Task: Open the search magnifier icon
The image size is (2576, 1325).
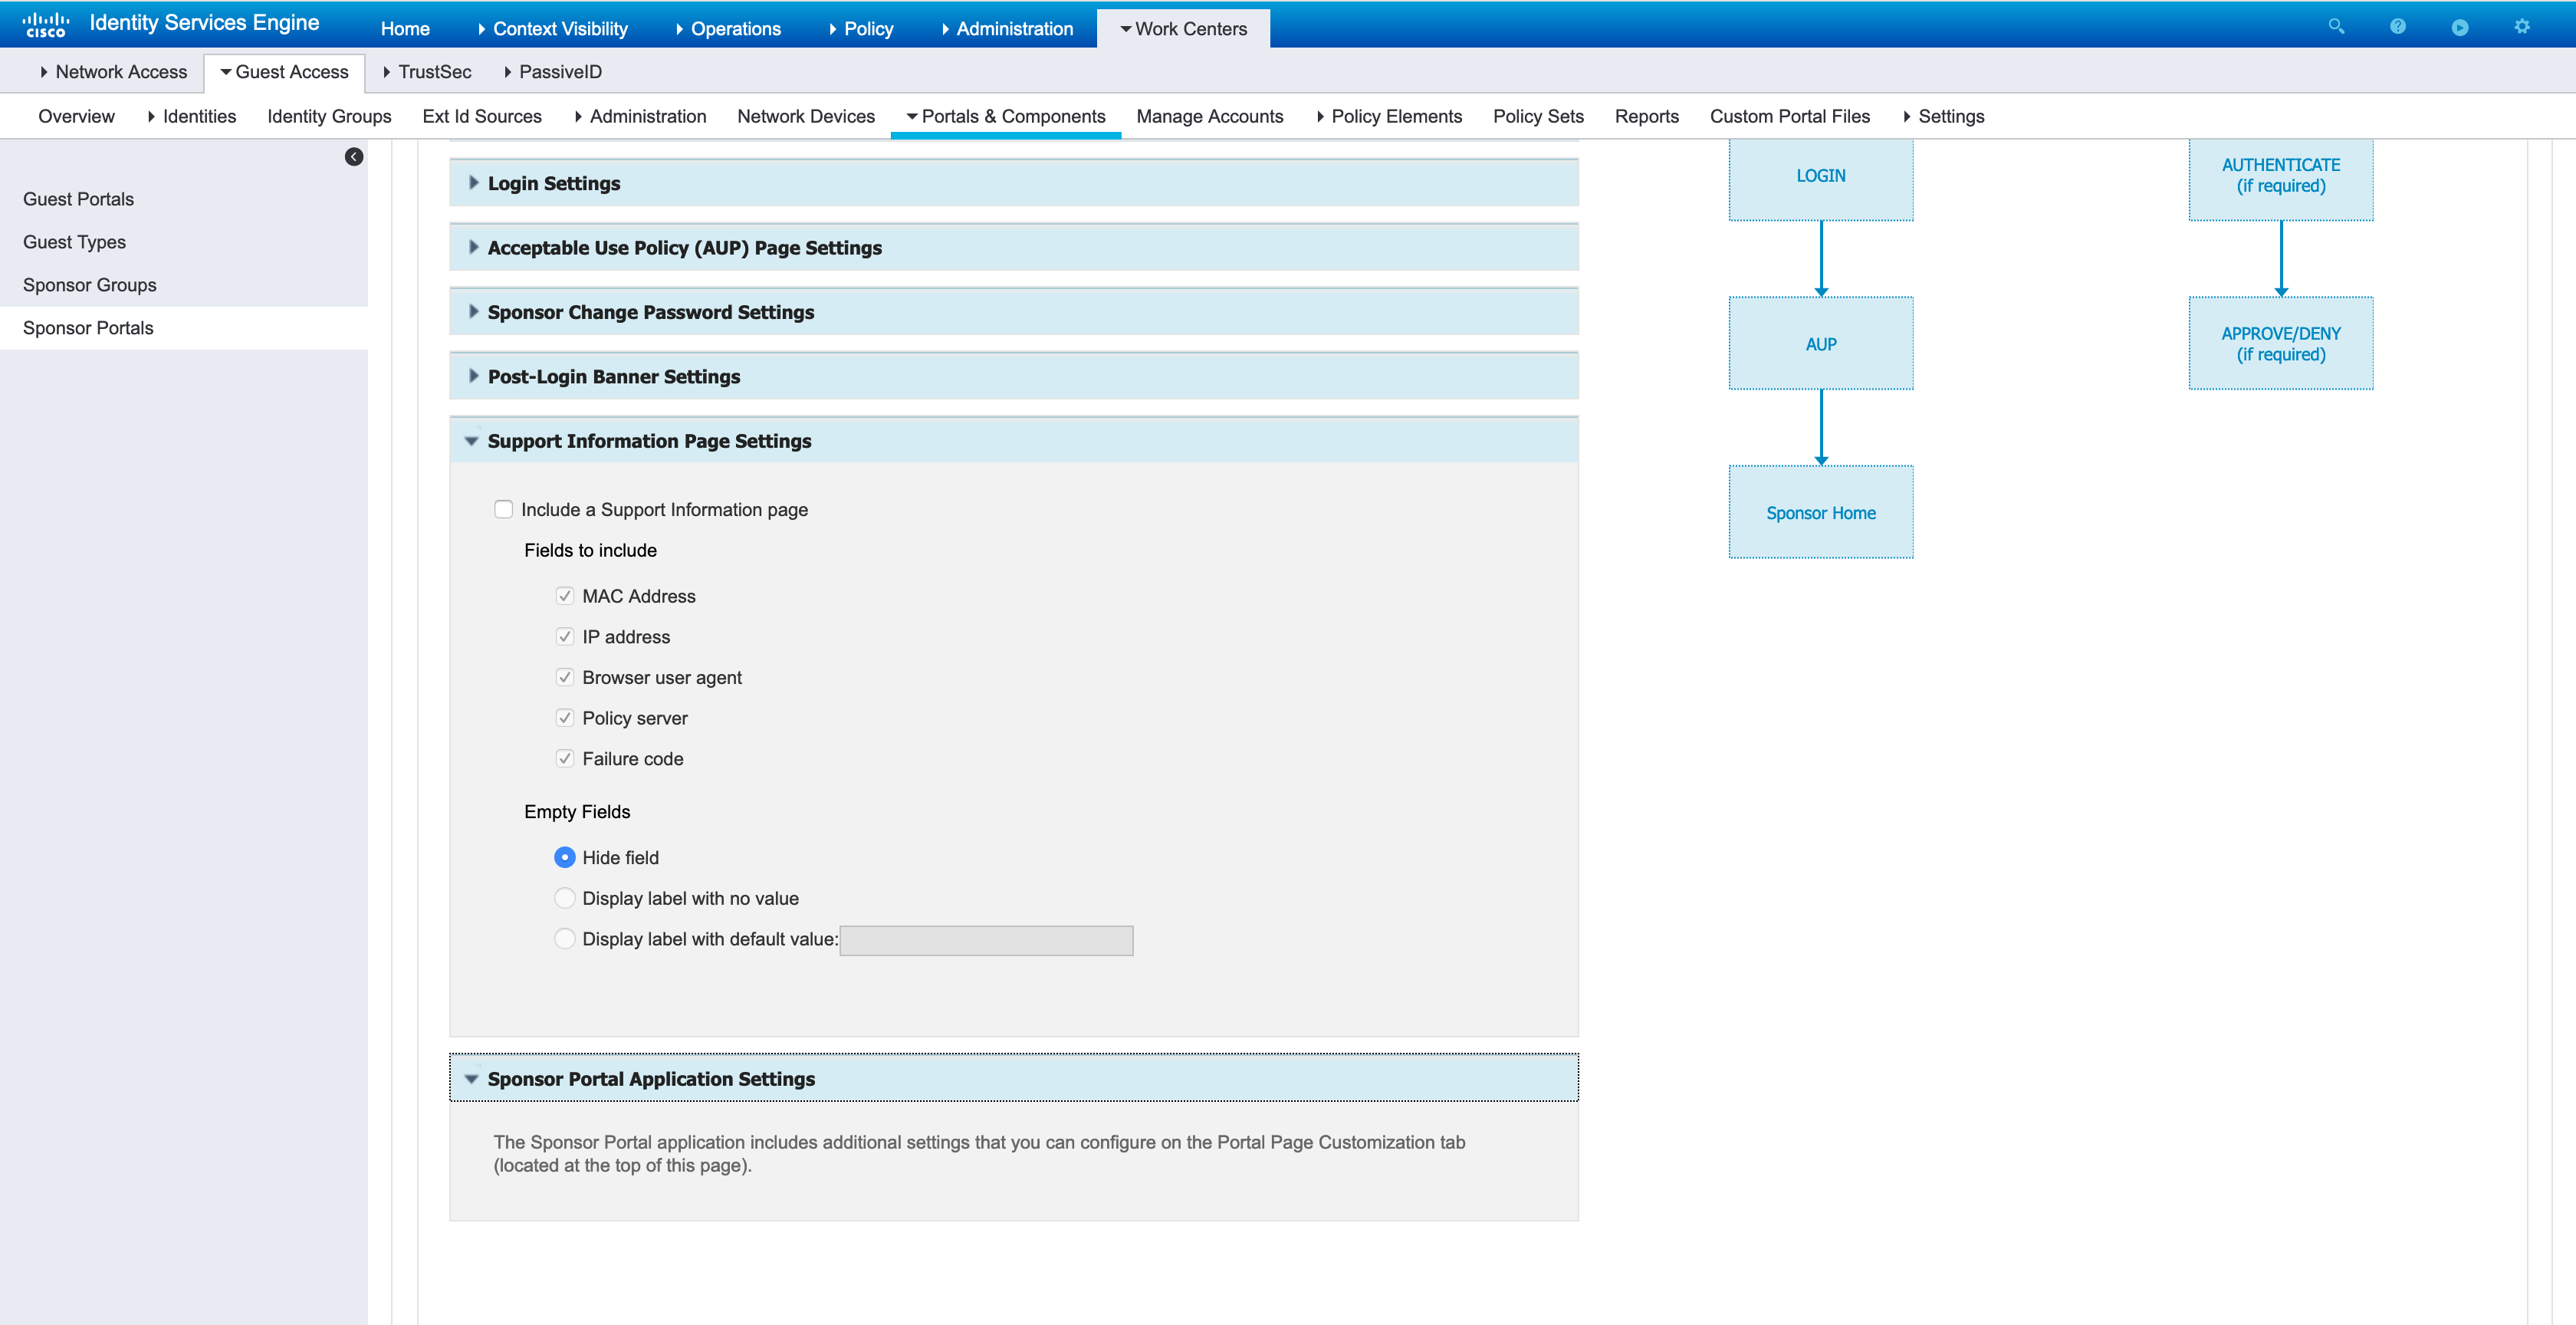Action: (x=2336, y=27)
